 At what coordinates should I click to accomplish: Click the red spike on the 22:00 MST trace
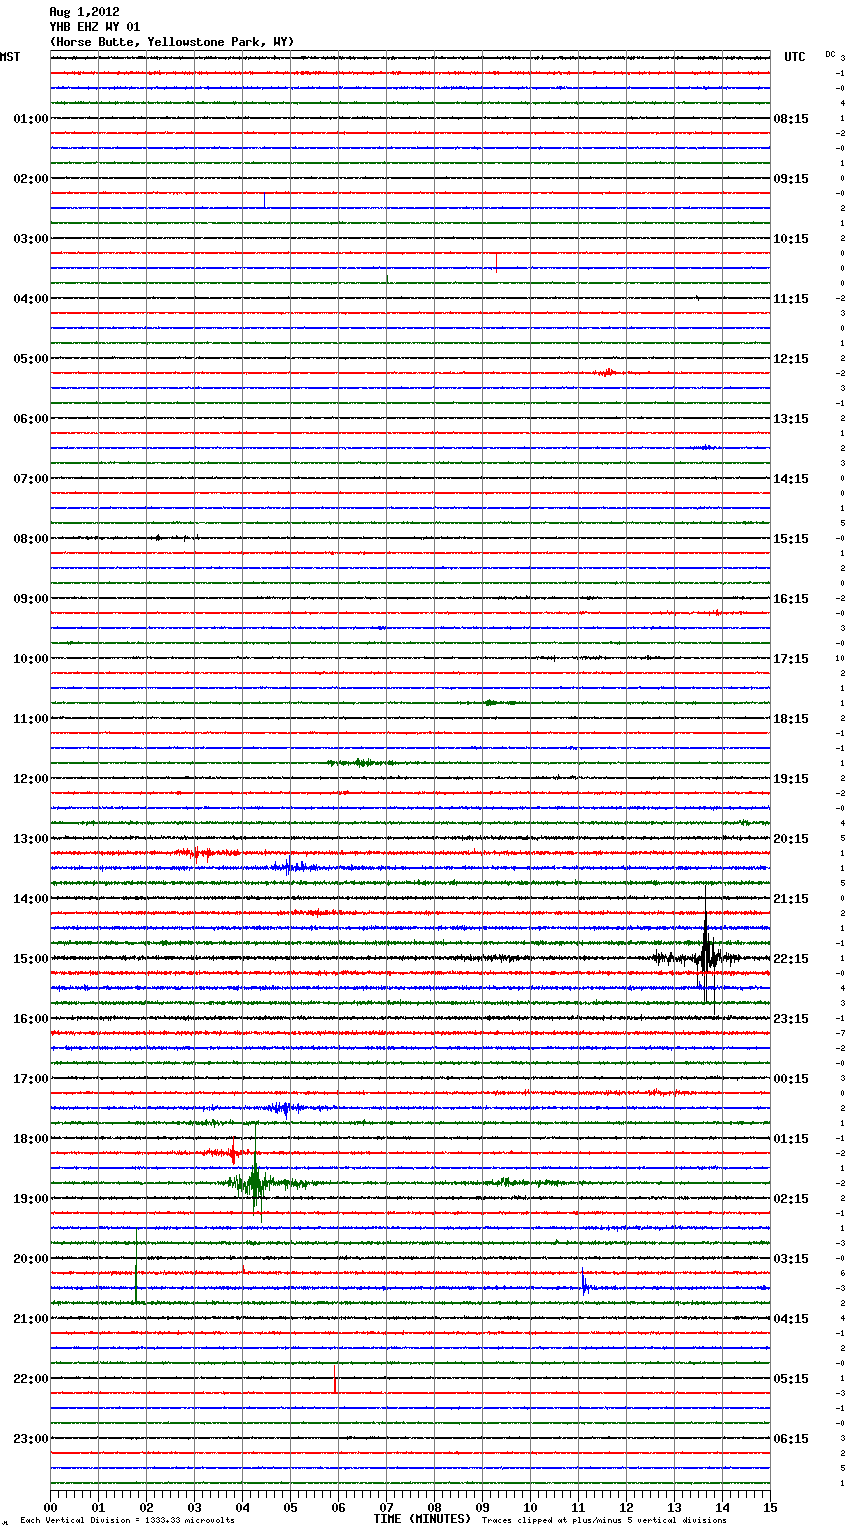[335, 1379]
